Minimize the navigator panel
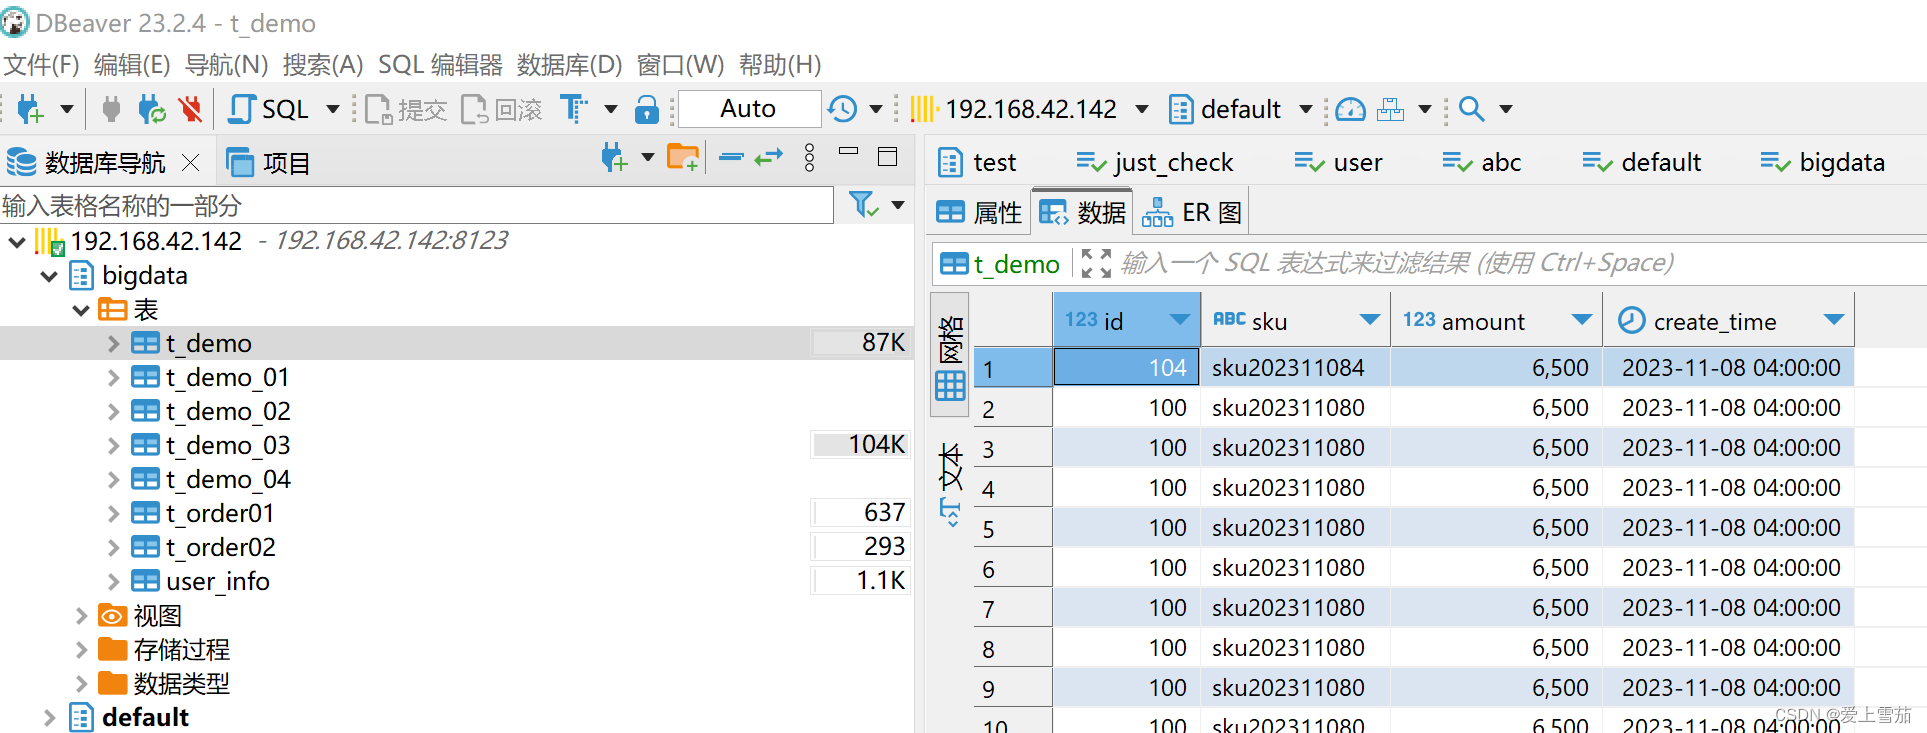The height and width of the screenshot is (733, 1927). click(x=848, y=151)
